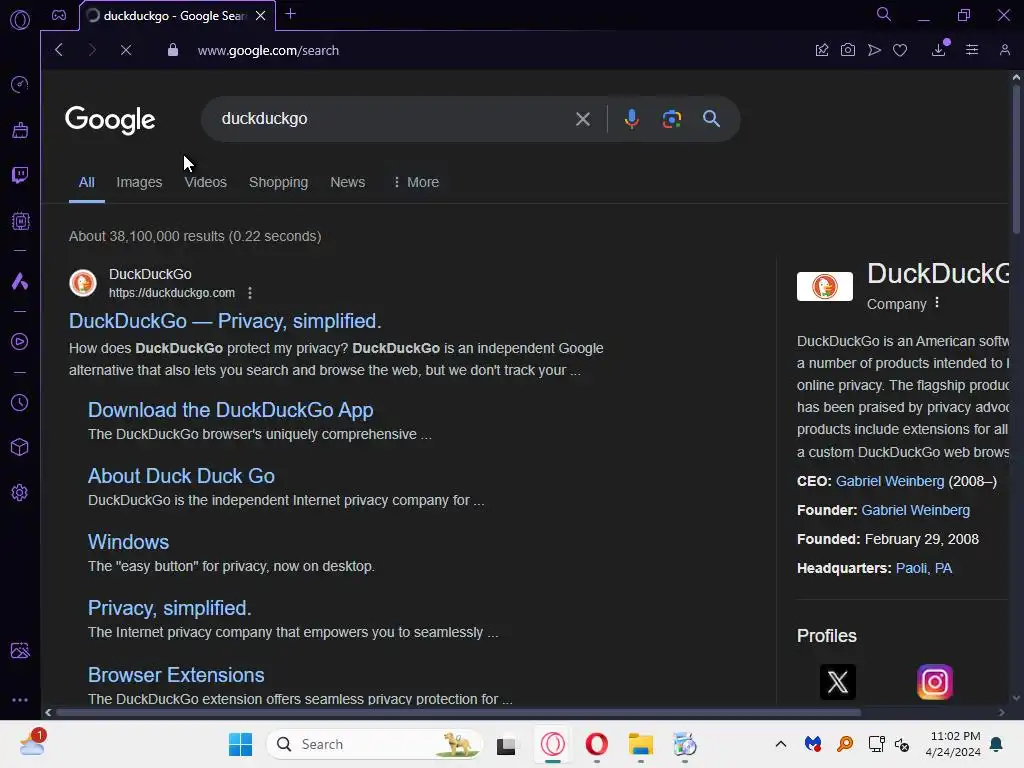Open the Opera GX main menu logo
1024x768 pixels.
(x=20, y=20)
